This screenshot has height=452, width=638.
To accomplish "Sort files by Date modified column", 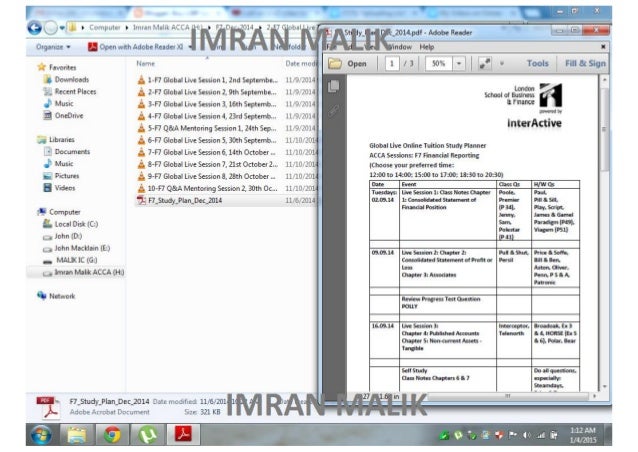I will (x=301, y=63).
